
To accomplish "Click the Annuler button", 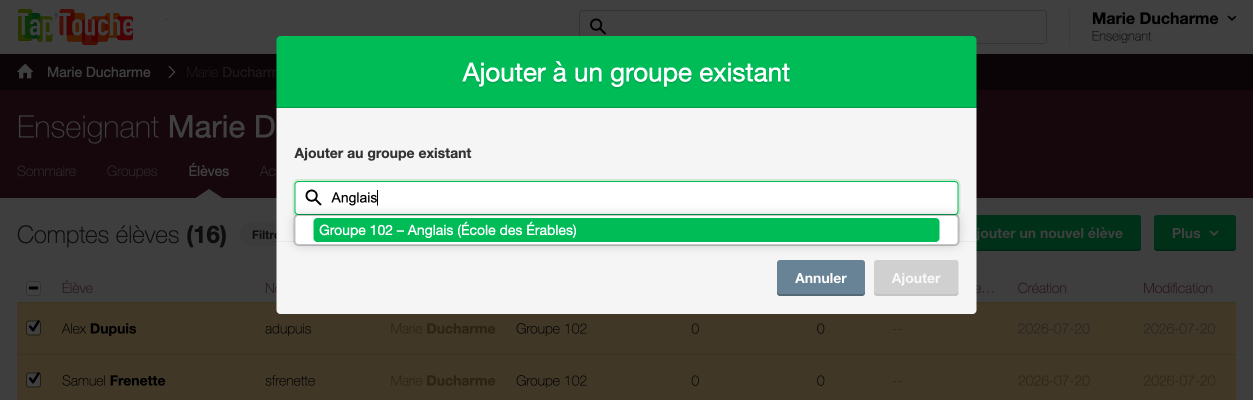I will 821,278.
